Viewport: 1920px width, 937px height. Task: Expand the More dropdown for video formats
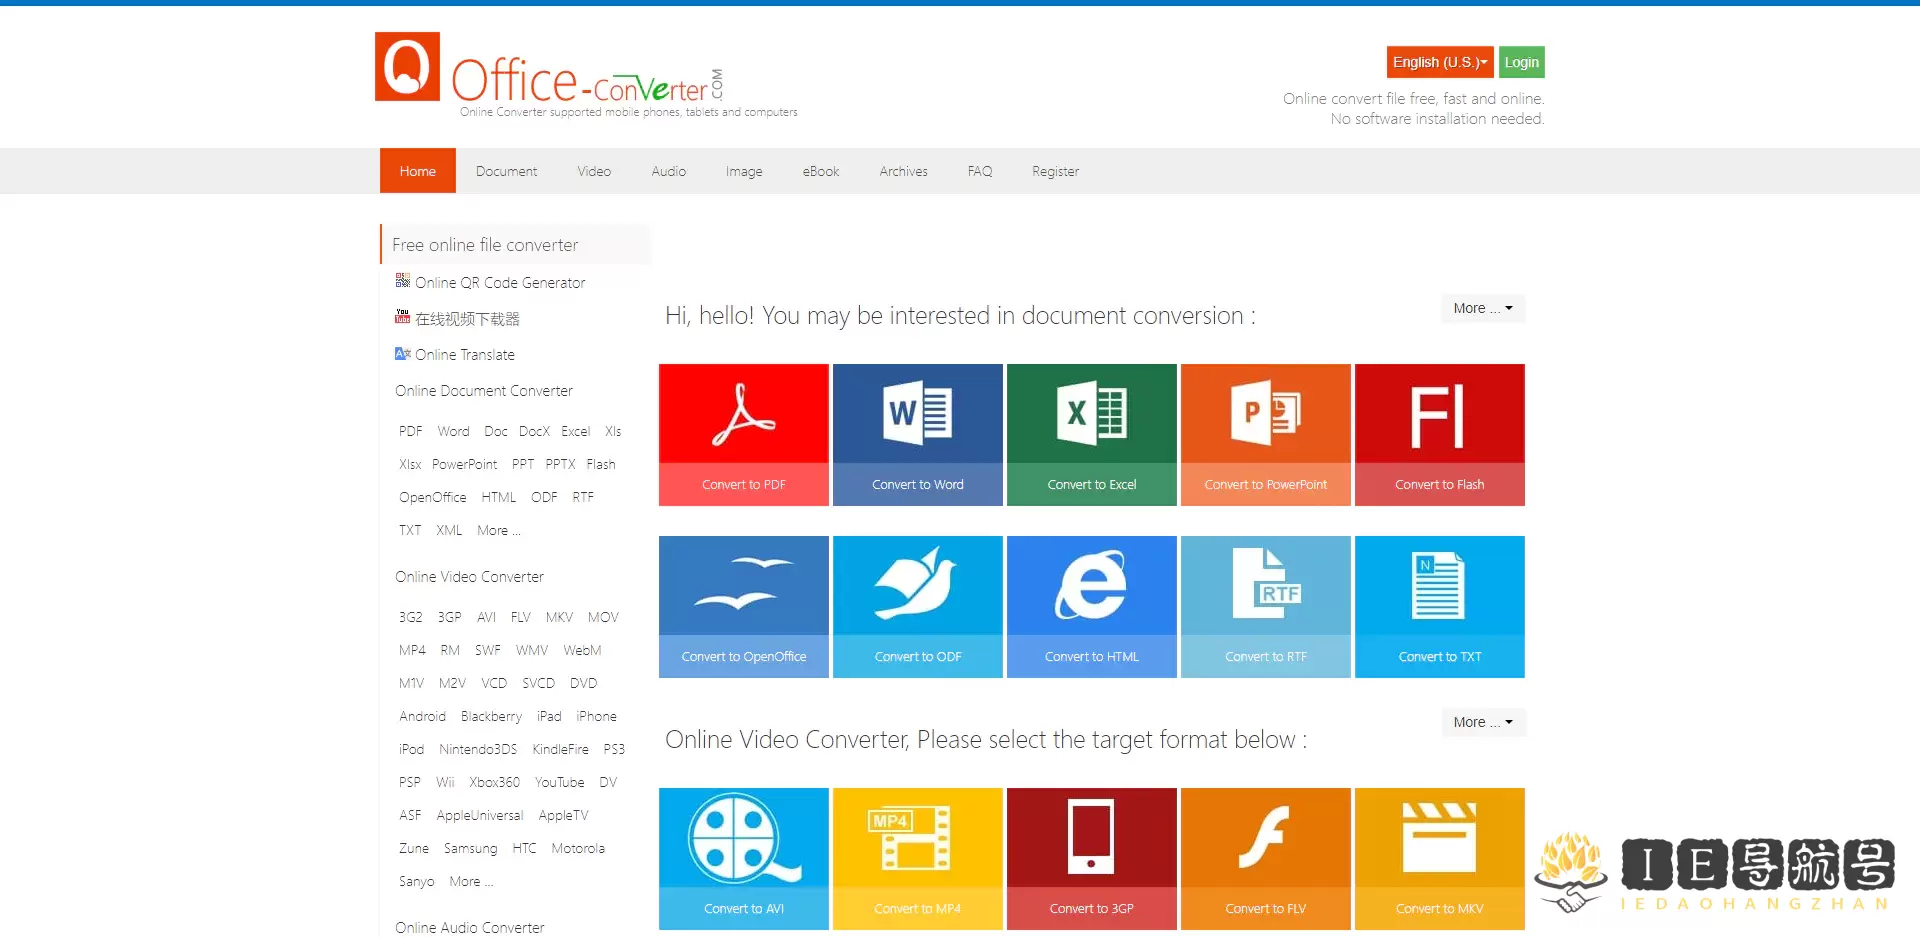[x=1483, y=722]
